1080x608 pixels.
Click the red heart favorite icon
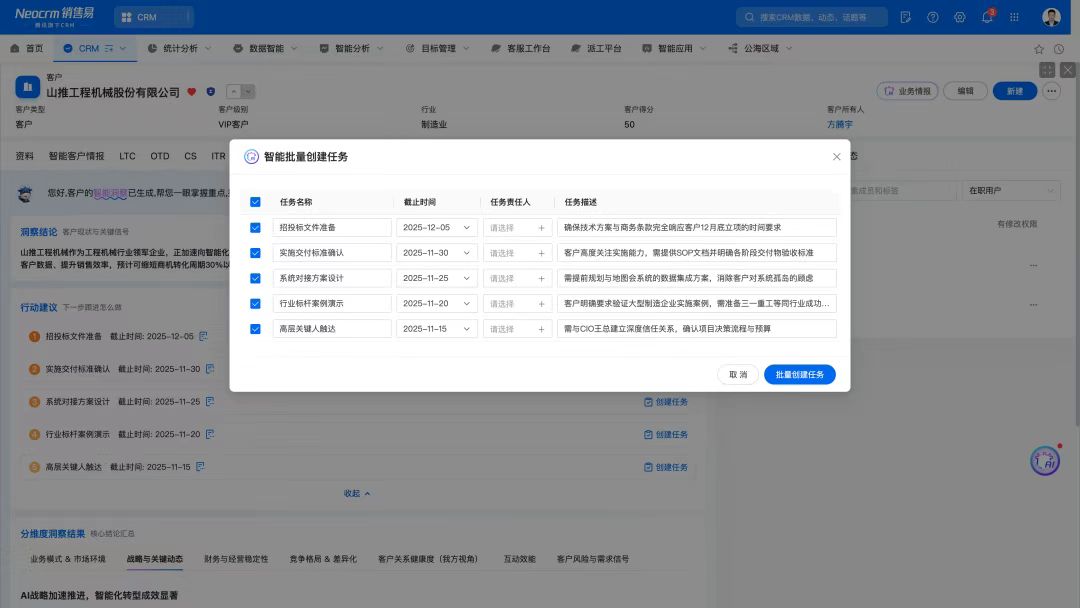click(192, 92)
